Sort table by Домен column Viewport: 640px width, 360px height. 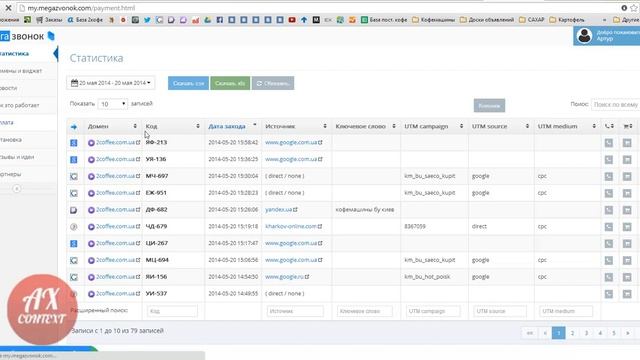point(113,127)
